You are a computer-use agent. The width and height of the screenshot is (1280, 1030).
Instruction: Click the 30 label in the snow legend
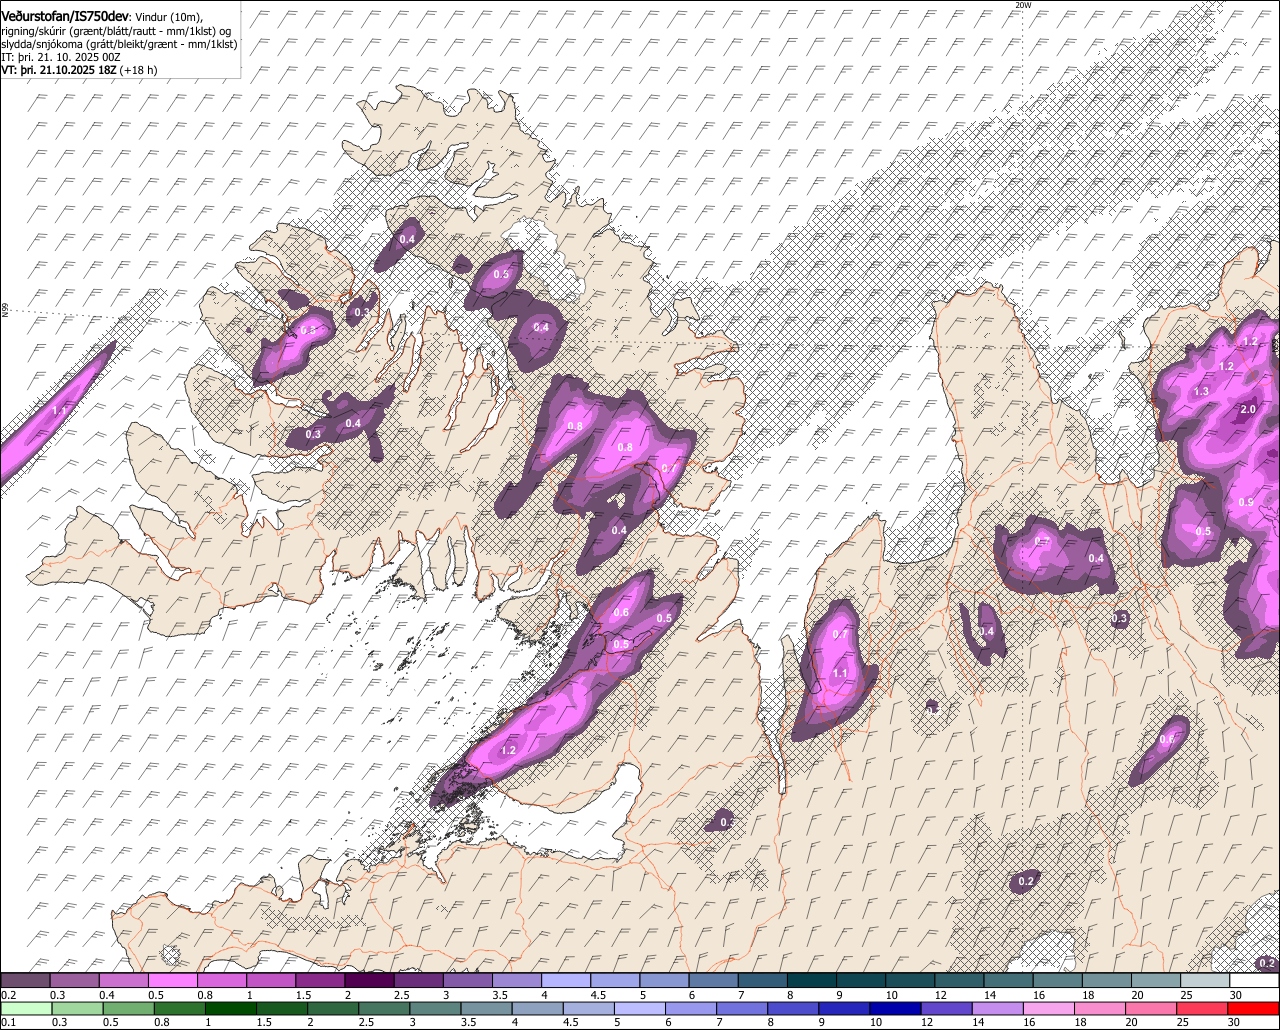[1236, 995]
